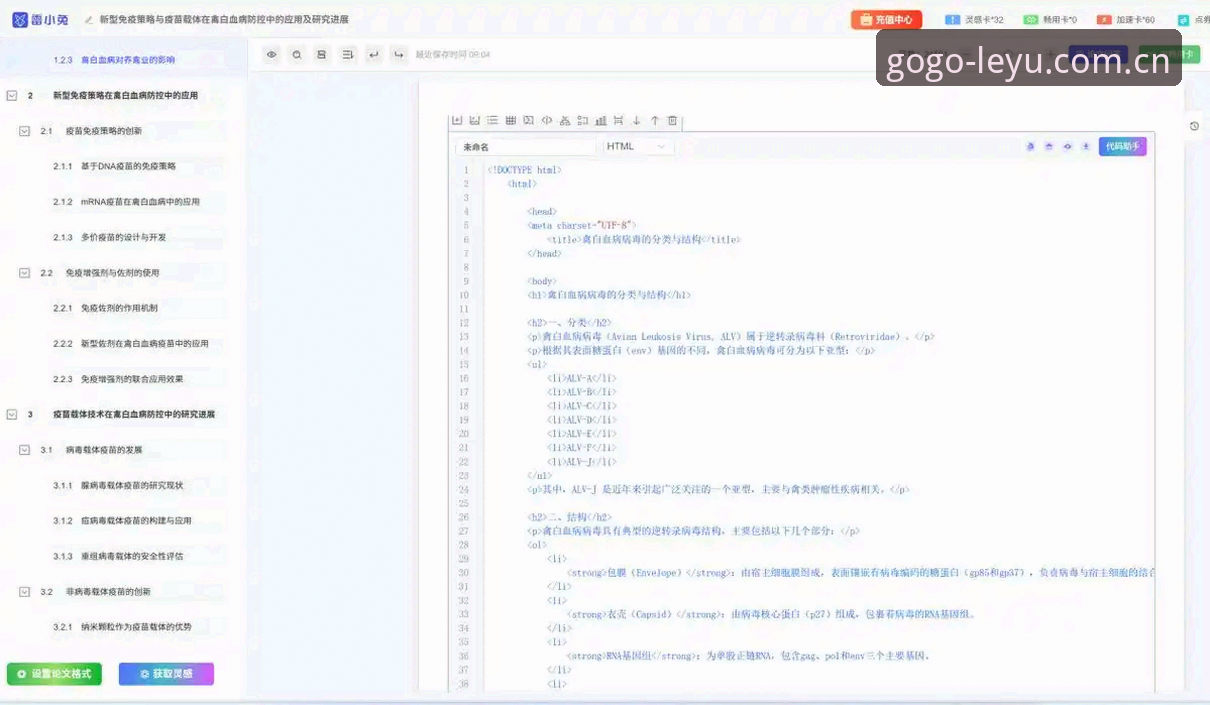Click the eye icon in the code block header
The height and width of the screenshot is (705, 1210).
coord(1068,146)
